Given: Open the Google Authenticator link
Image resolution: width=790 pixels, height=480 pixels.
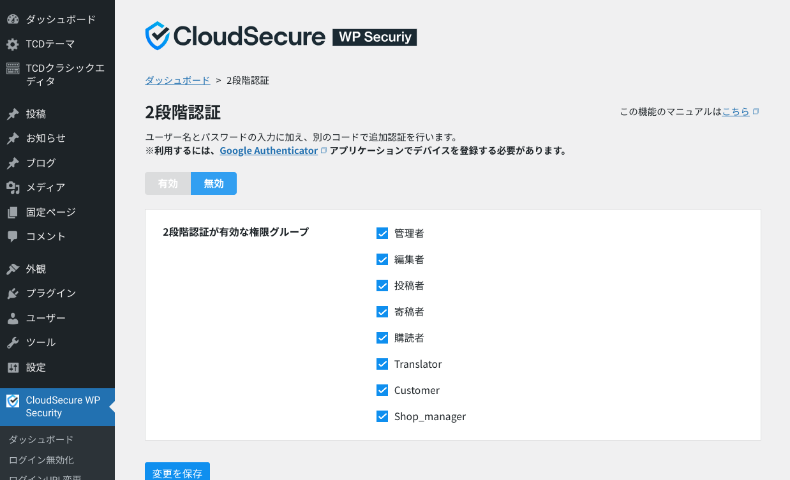Looking at the screenshot, I should click(x=269, y=150).
